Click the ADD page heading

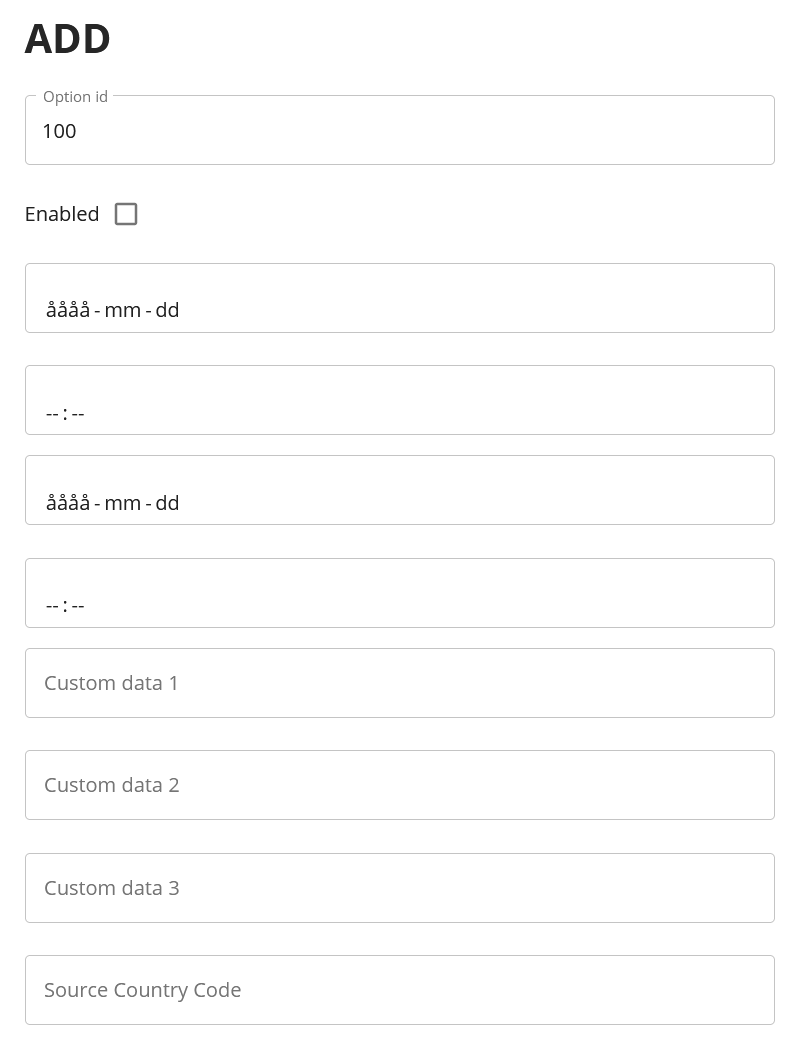pyautogui.click(x=68, y=40)
